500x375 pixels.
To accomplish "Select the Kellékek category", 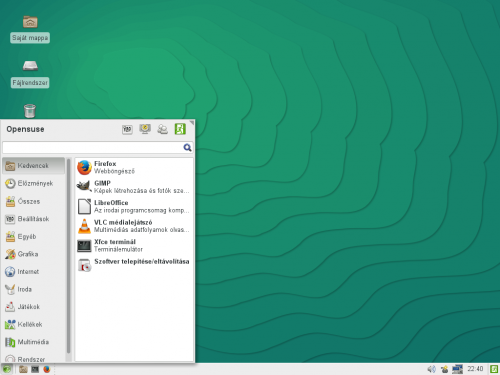I will (34, 324).
